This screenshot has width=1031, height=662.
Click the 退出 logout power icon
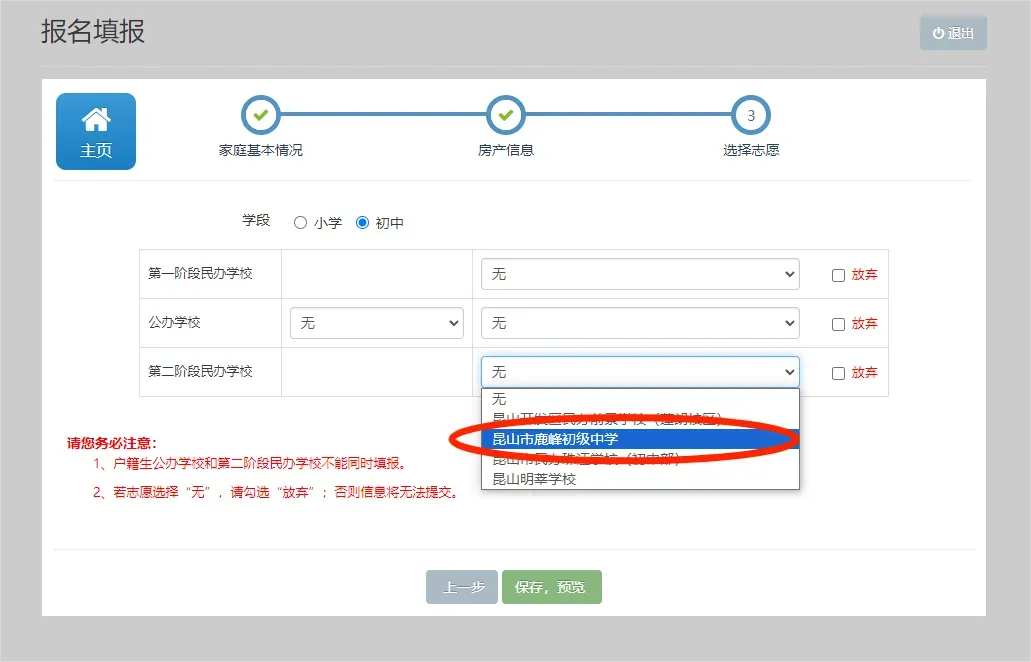[x=937, y=32]
